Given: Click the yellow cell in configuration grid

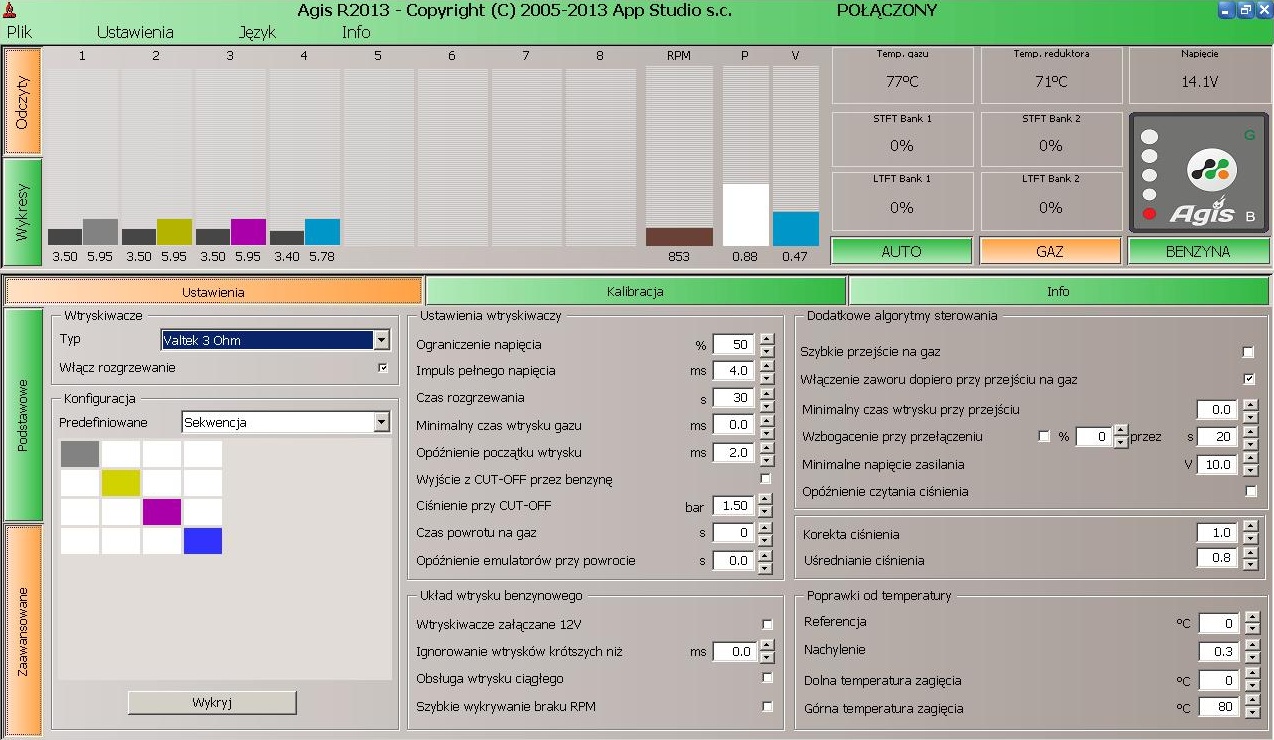Looking at the screenshot, I should click(x=121, y=483).
